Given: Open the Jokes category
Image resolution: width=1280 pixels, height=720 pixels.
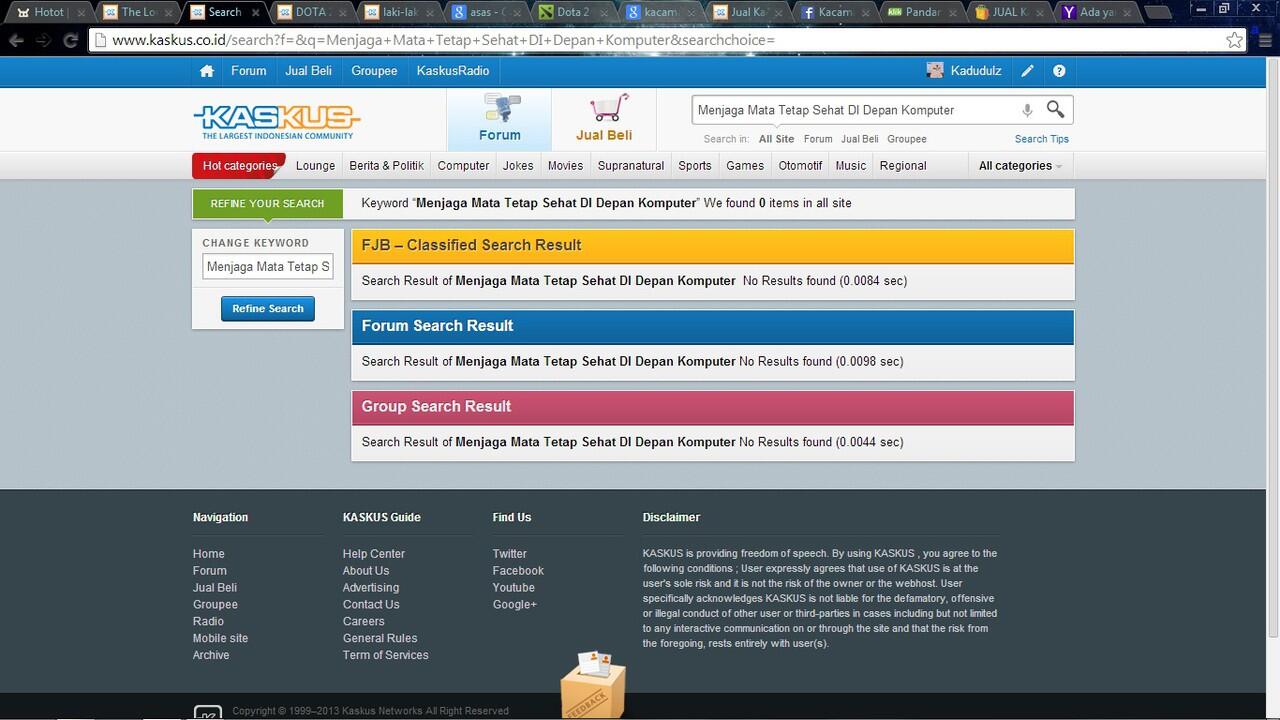Looking at the screenshot, I should 518,166.
